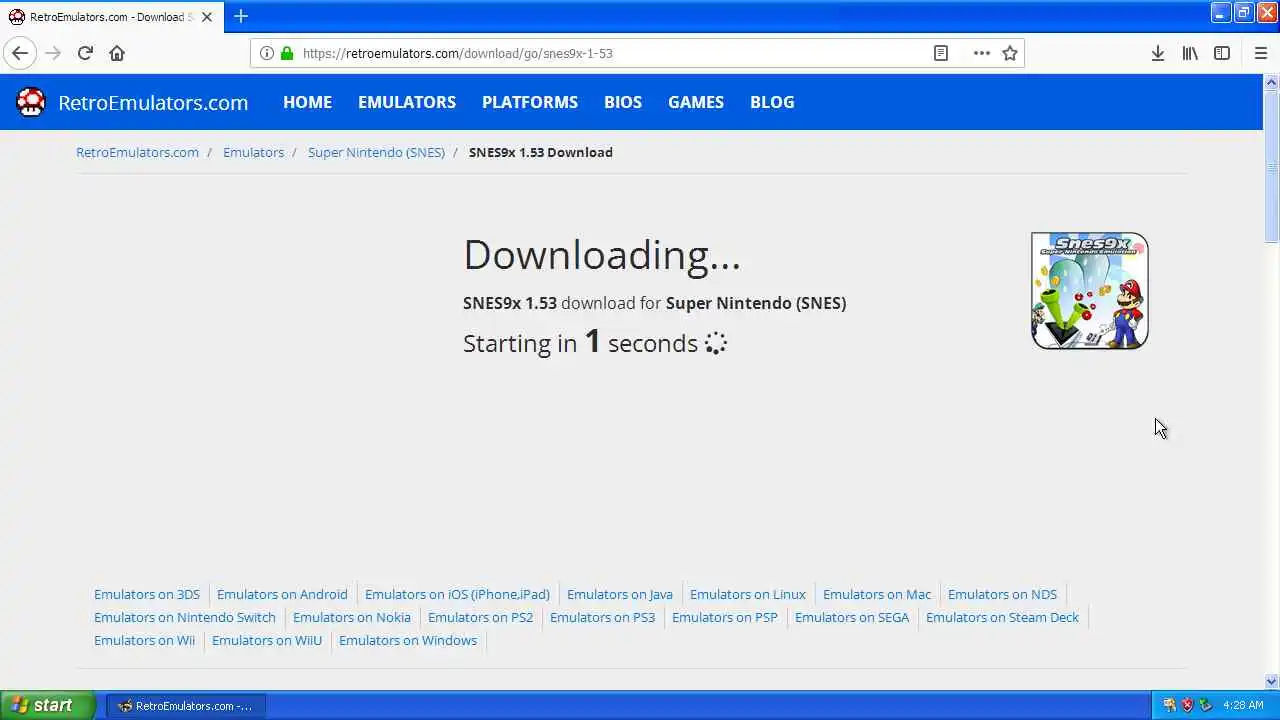Open Emulators on Mac link
Image resolution: width=1280 pixels, height=720 pixels.
877,594
